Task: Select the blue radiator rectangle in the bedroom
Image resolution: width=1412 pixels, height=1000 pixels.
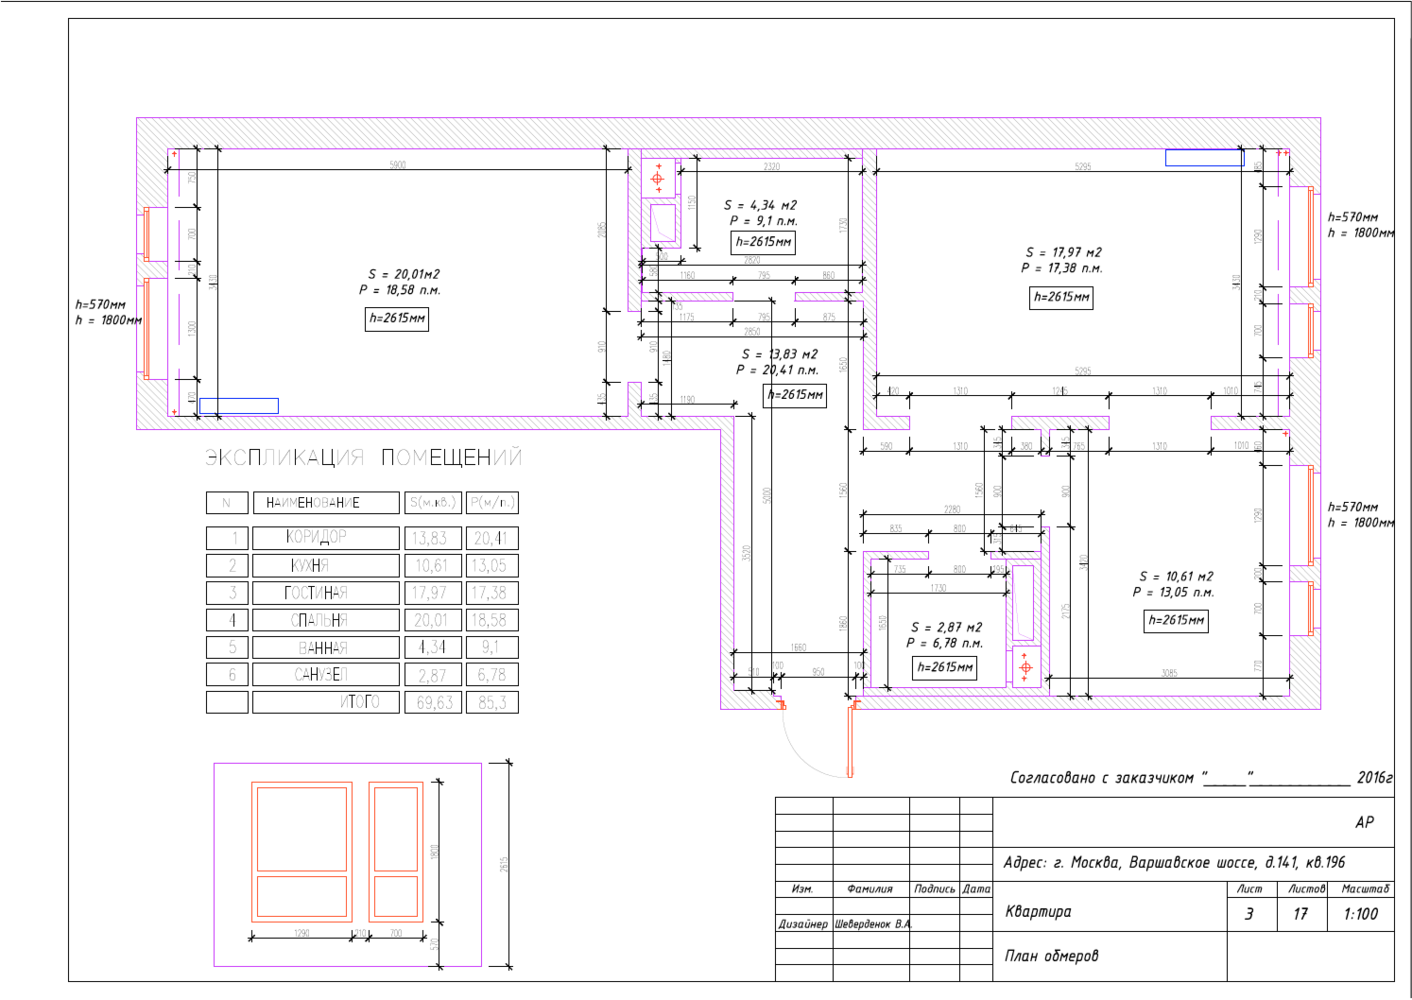Action: coord(239,405)
